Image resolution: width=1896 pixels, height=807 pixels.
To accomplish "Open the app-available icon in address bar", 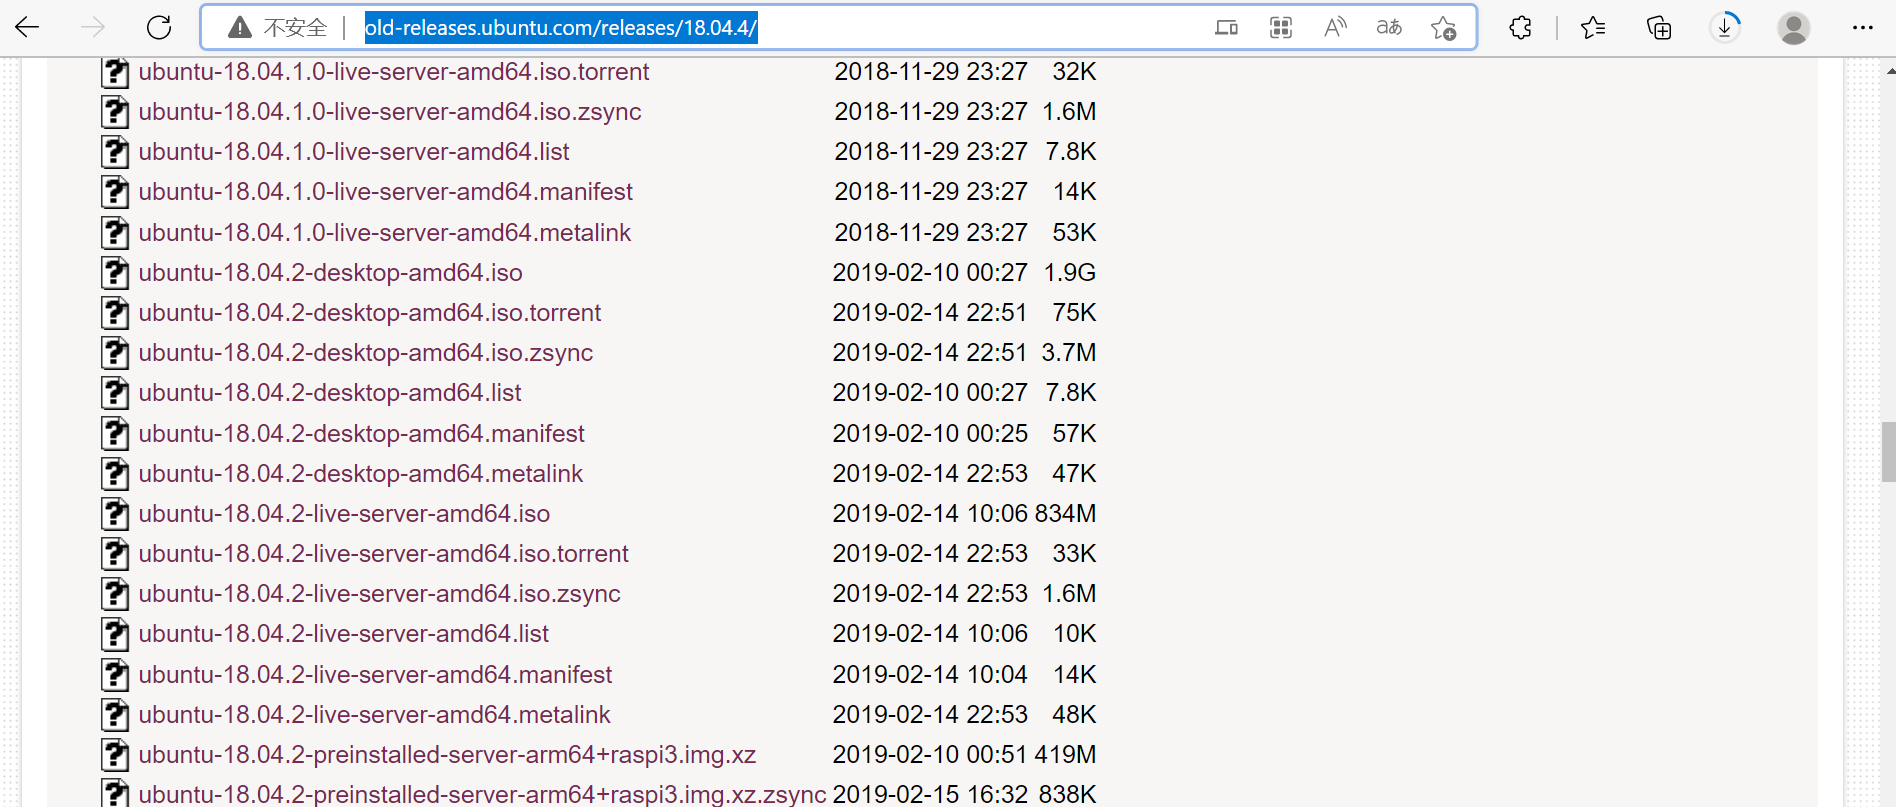I will [x=1227, y=27].
